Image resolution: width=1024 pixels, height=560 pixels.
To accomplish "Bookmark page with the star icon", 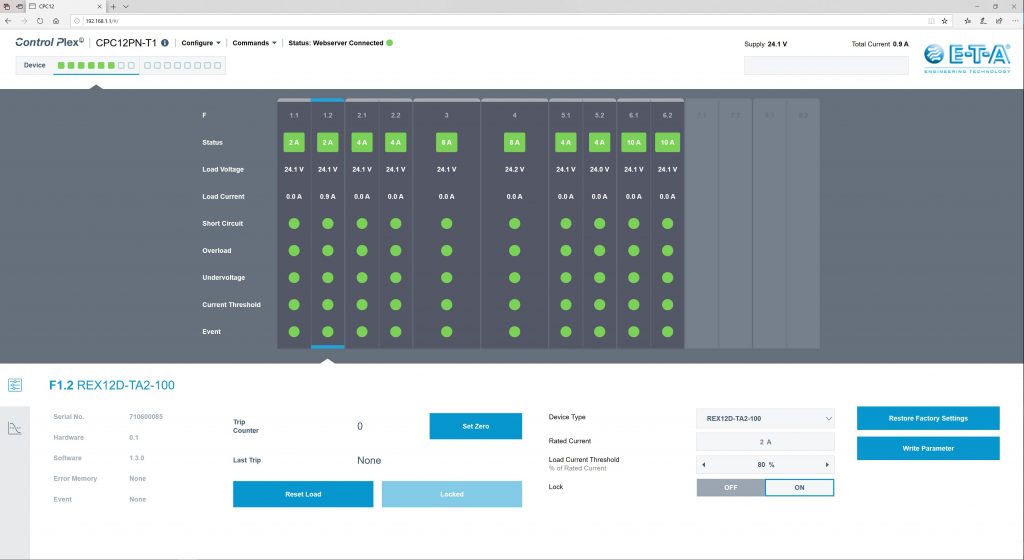I will pyautogui.click(x=944, y=20).
